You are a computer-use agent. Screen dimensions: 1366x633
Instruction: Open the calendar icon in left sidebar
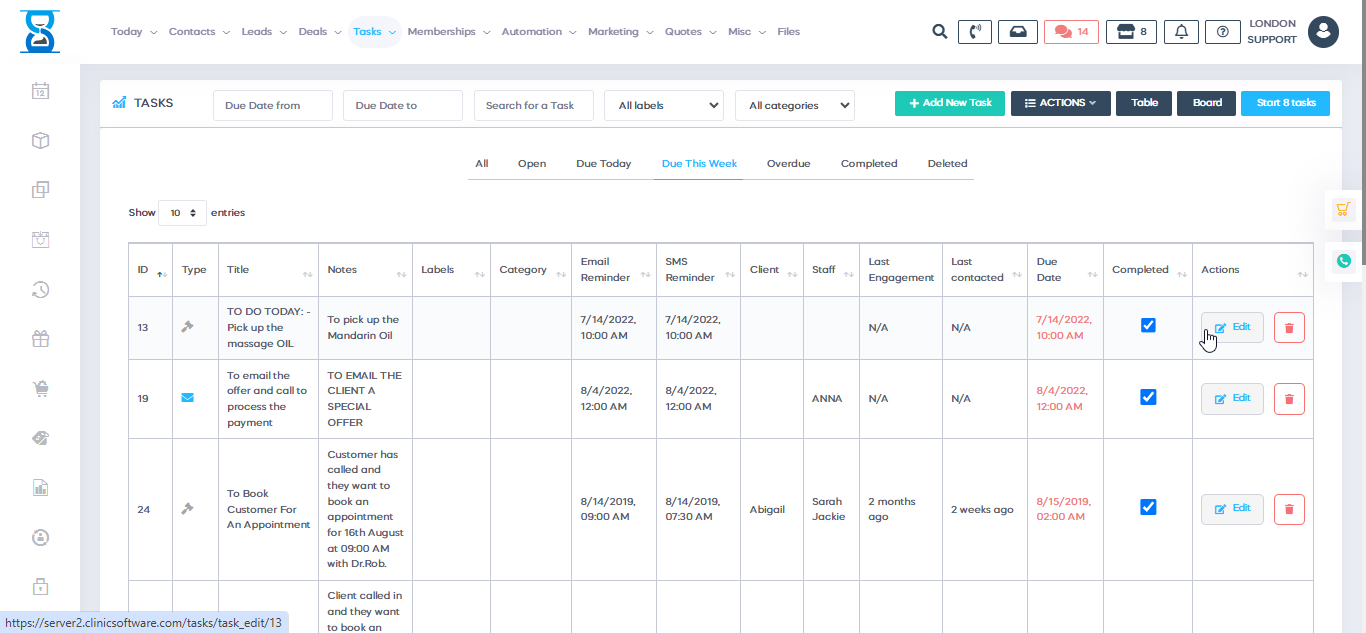41,91
